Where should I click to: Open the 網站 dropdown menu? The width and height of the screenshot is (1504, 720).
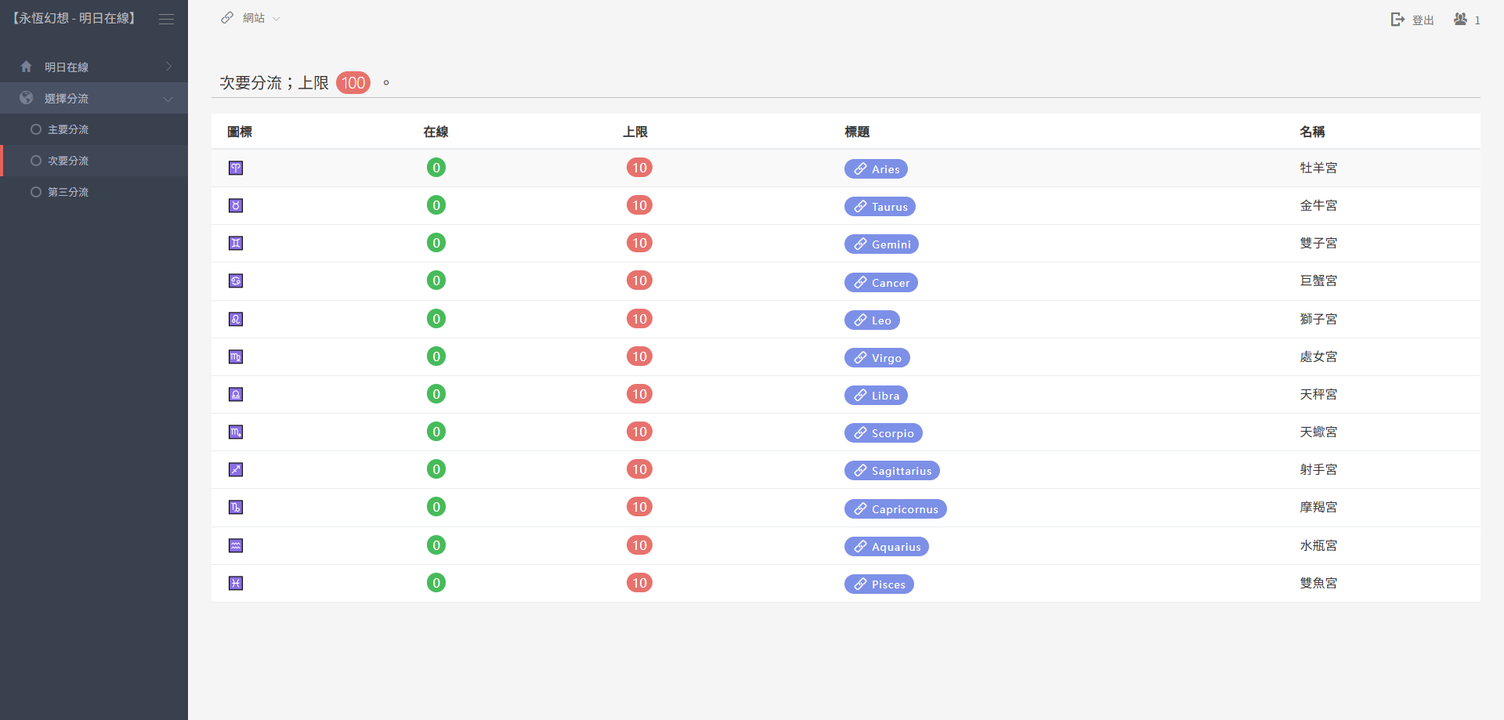coord(251,18)
